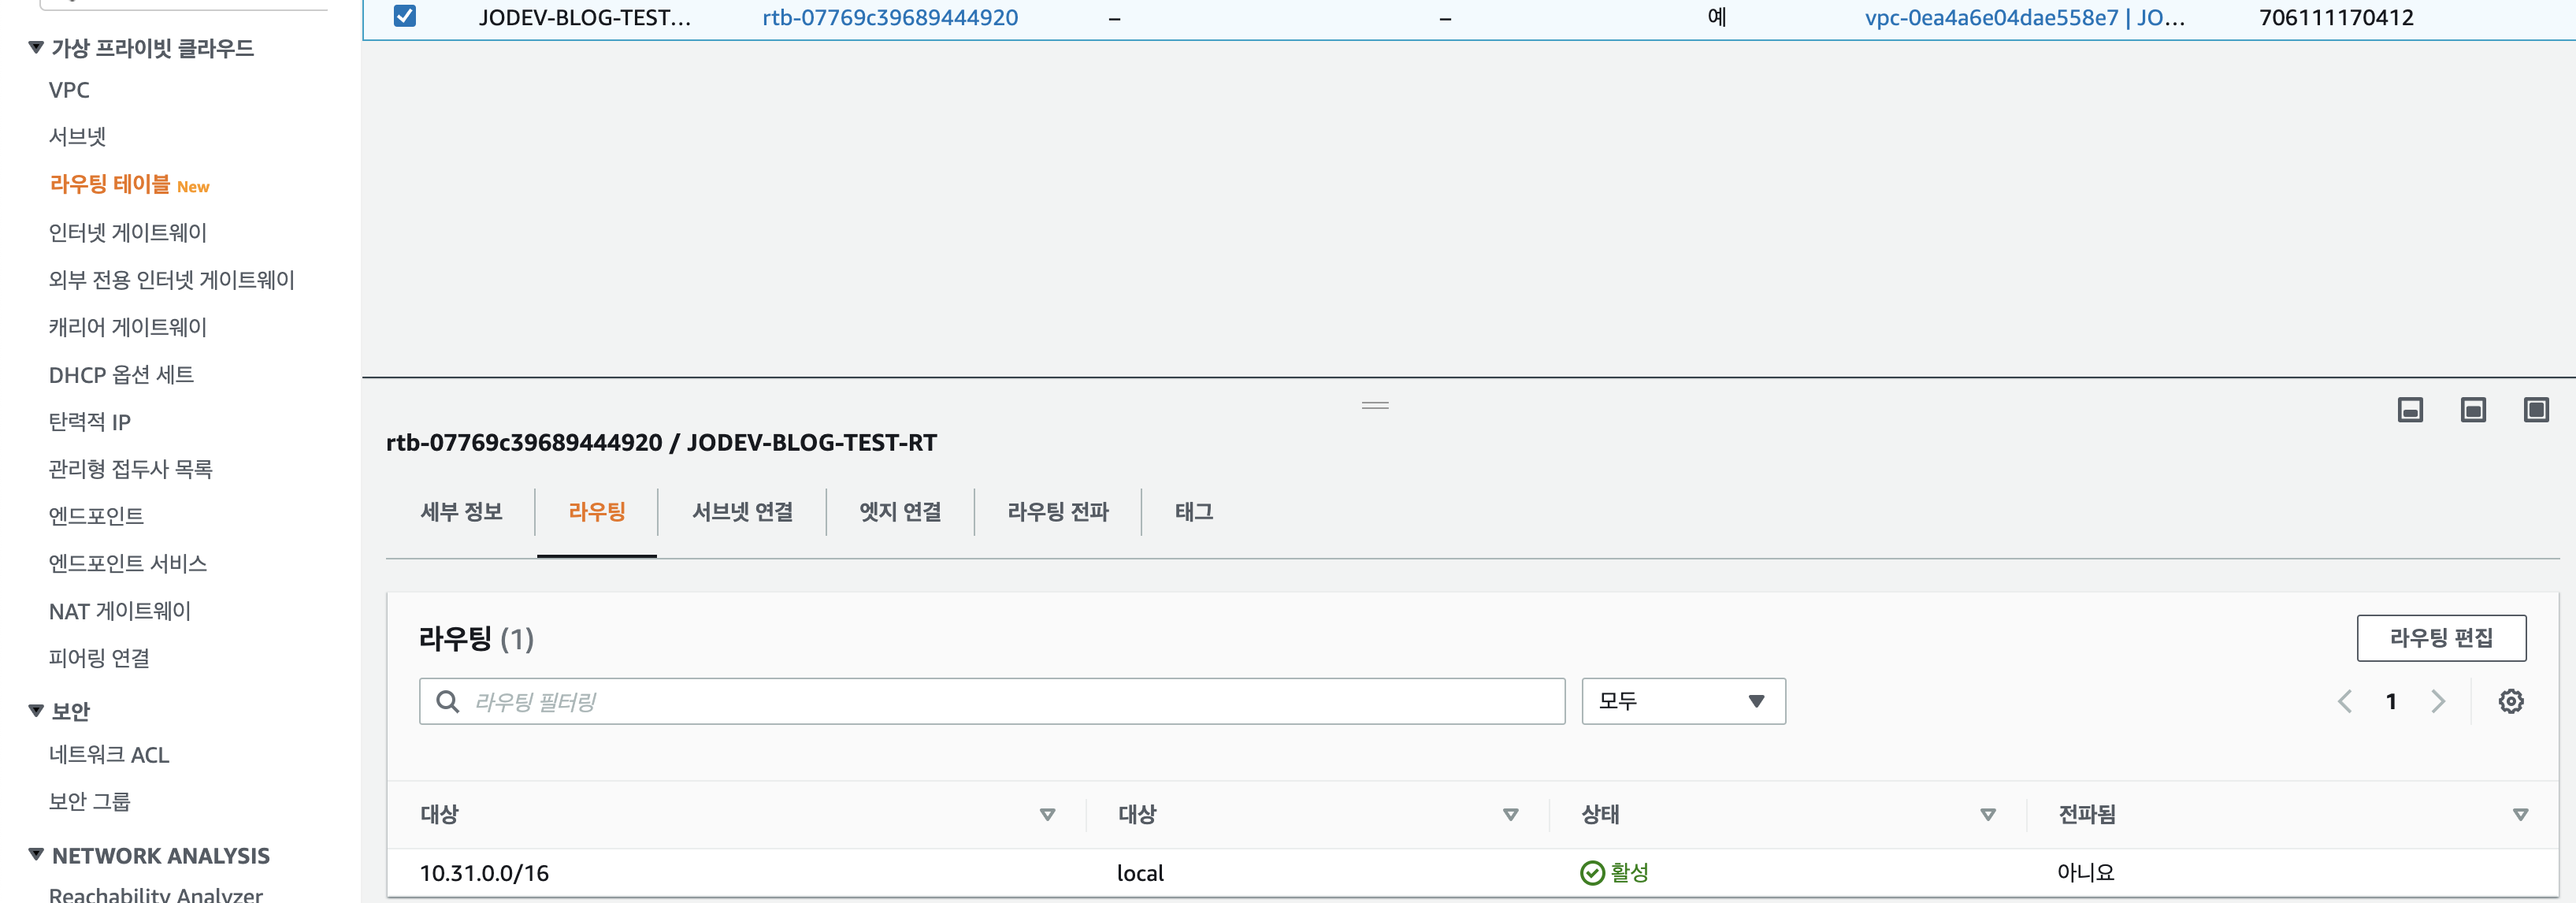Open NAT 게이트웨이 in sidebar
The width and height of the screenshot is (2576, 903).
120,611
